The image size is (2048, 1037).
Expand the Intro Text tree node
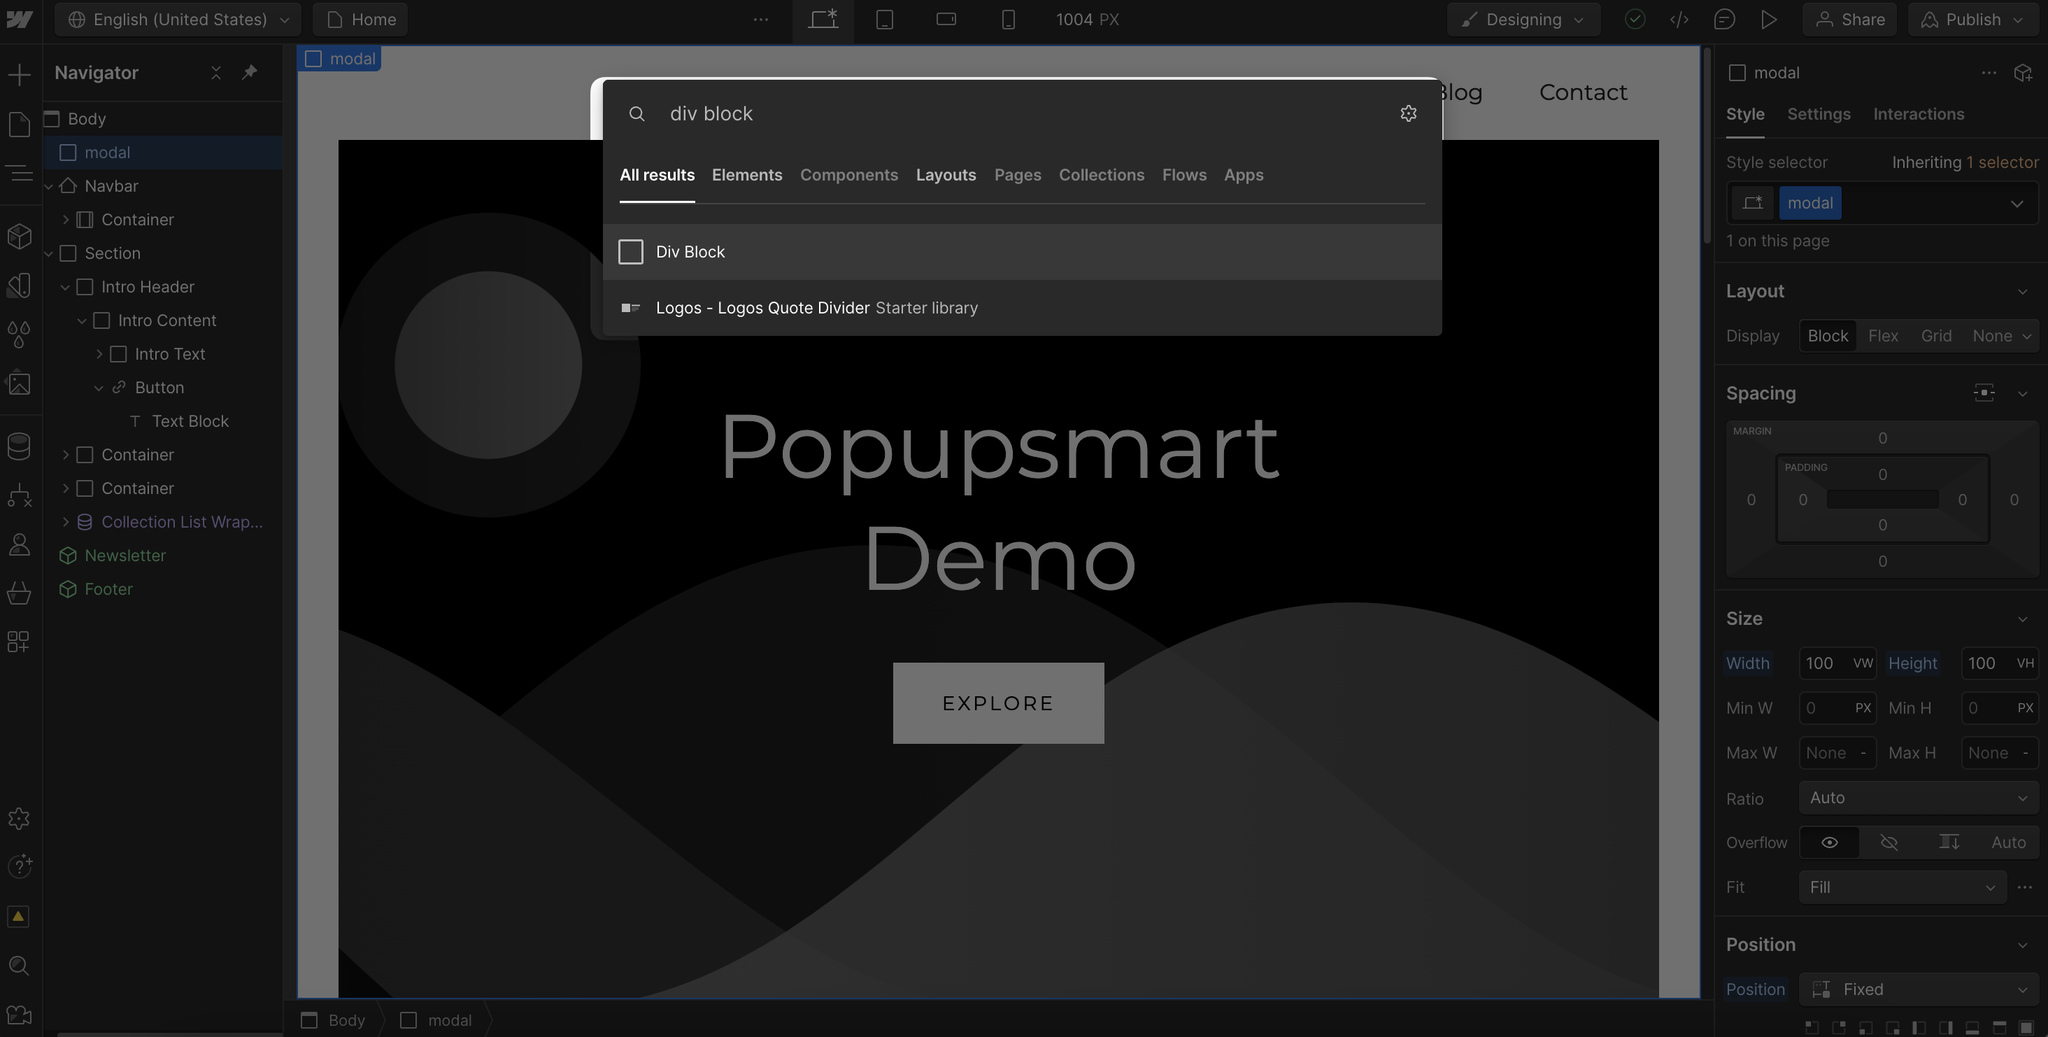(99, 354)
